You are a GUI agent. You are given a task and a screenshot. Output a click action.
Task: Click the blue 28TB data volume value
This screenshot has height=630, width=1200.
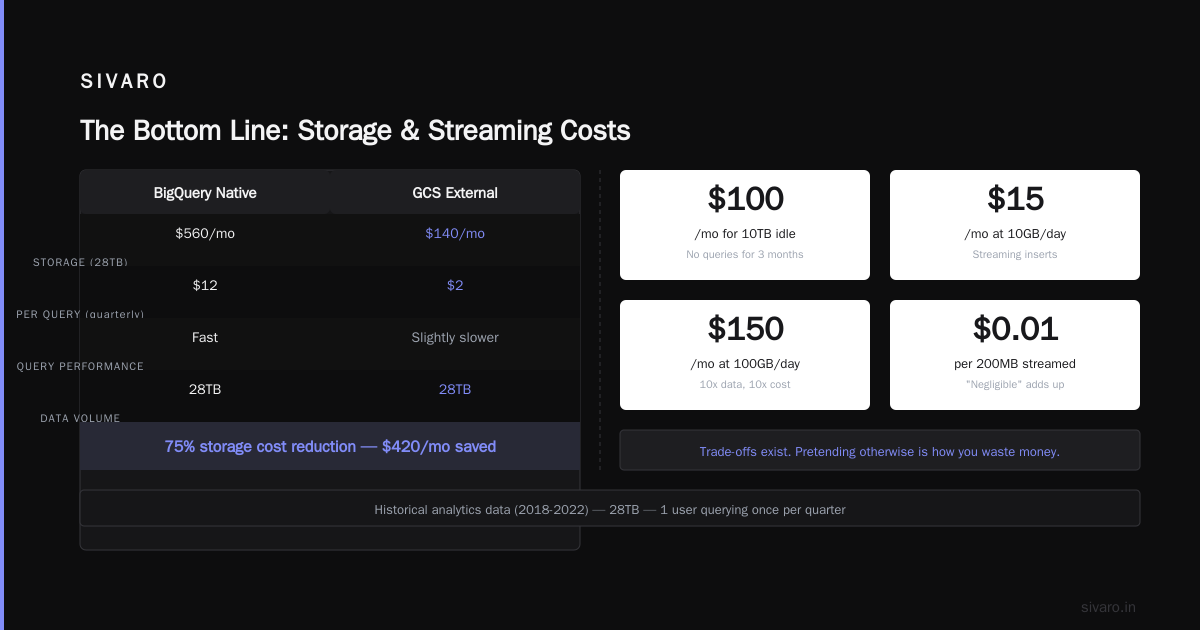[455, 389]
